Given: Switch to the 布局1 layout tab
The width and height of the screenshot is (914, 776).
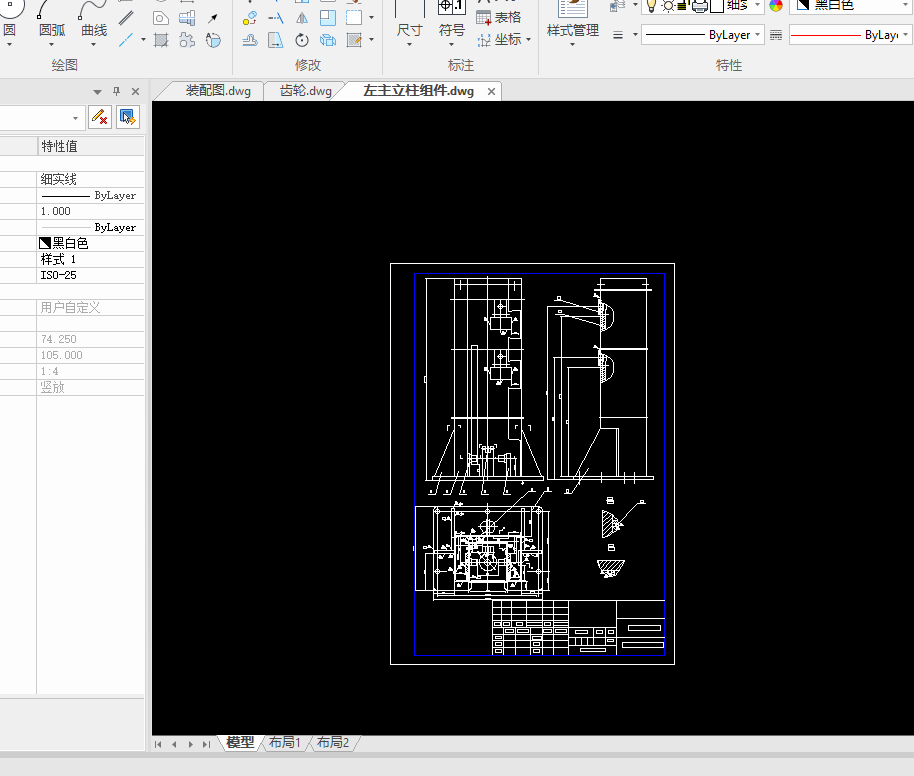Looking at the screenshot, I should [x=284, y=743].
